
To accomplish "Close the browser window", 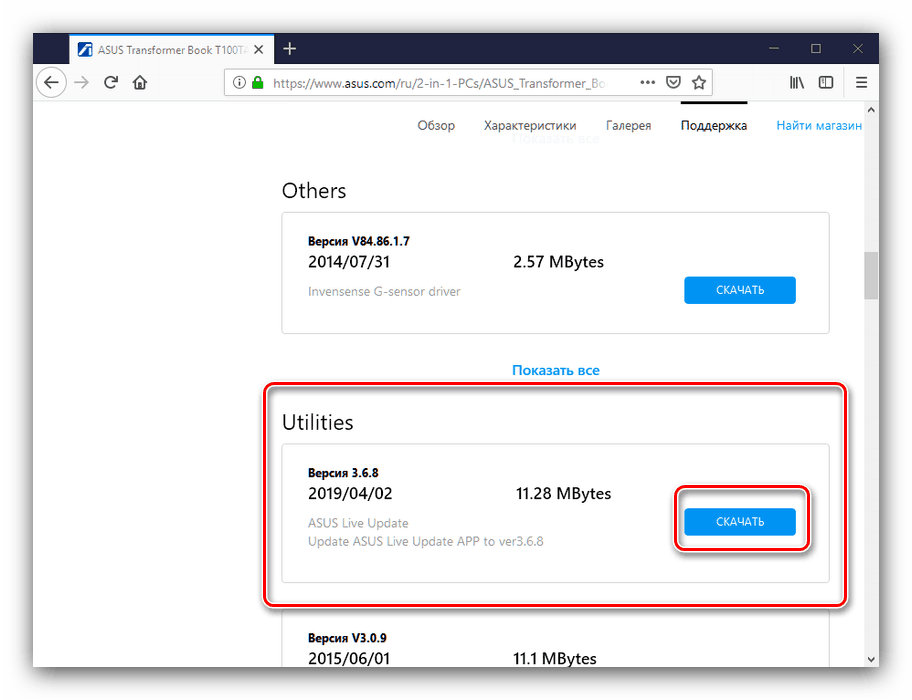I will point(857,49).
